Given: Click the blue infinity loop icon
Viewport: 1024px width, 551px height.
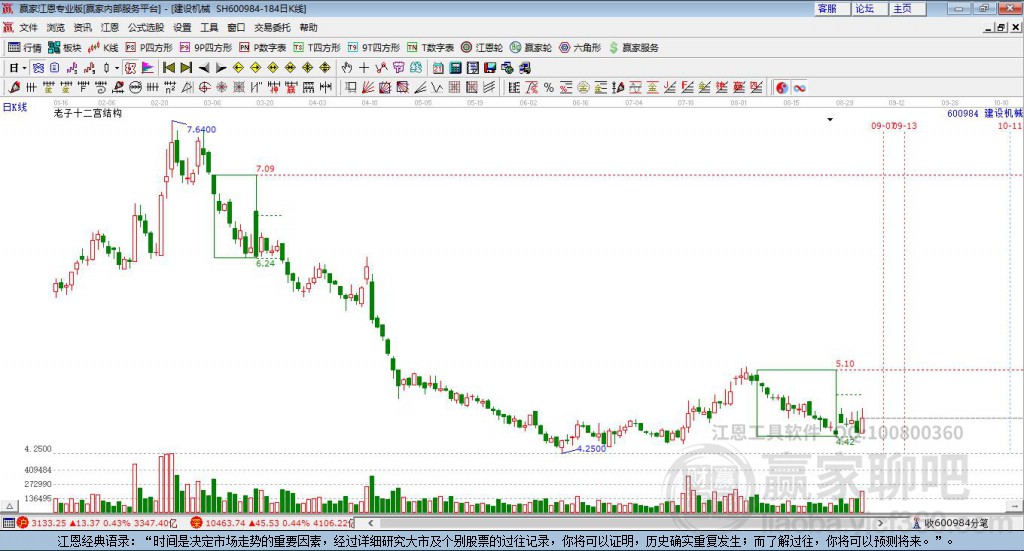Looking at the screenshot, I should (799, 87).
